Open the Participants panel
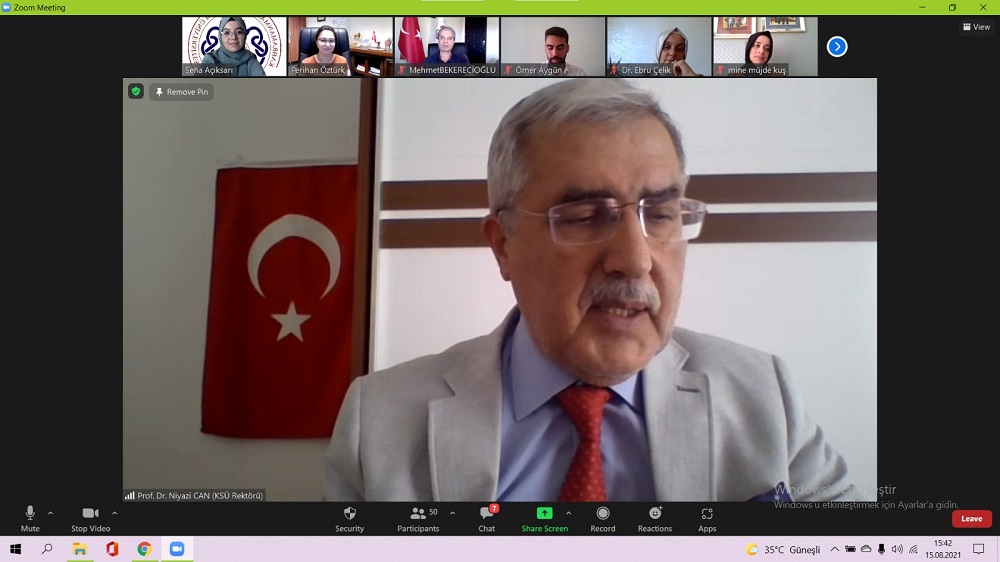Screen dimensions: 1000x562 point(418,518)
